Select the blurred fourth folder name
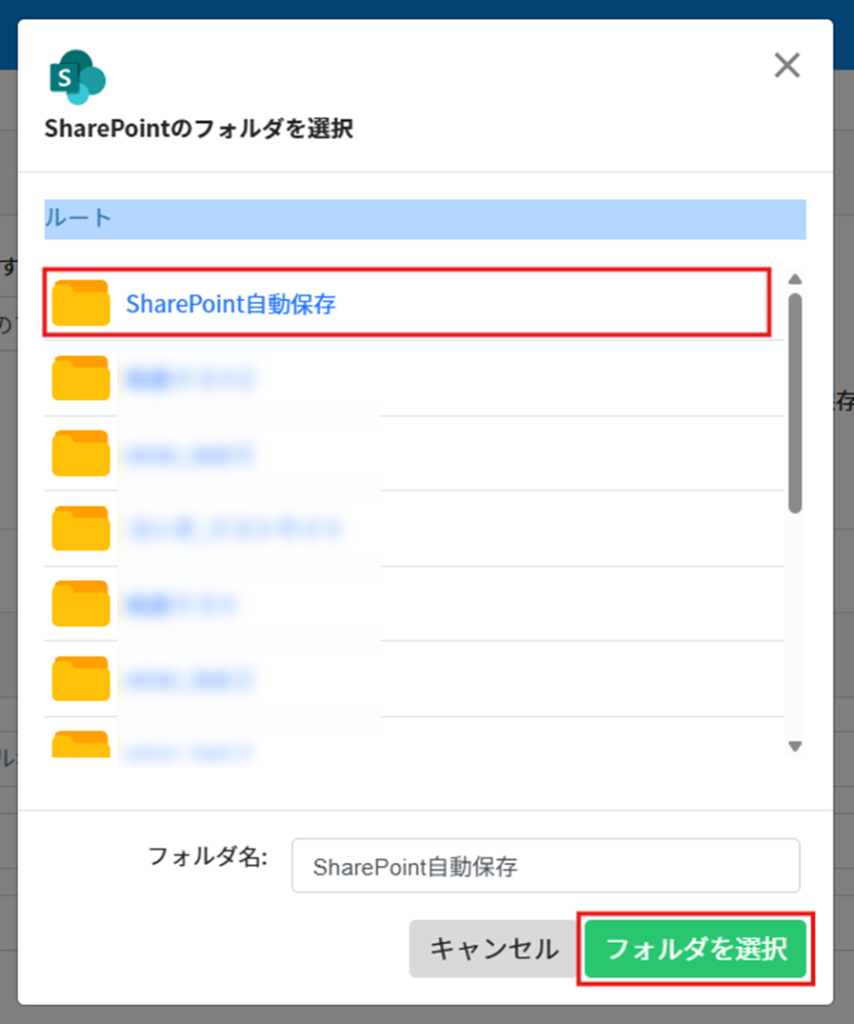854x1024 pixels. (235, 528)
